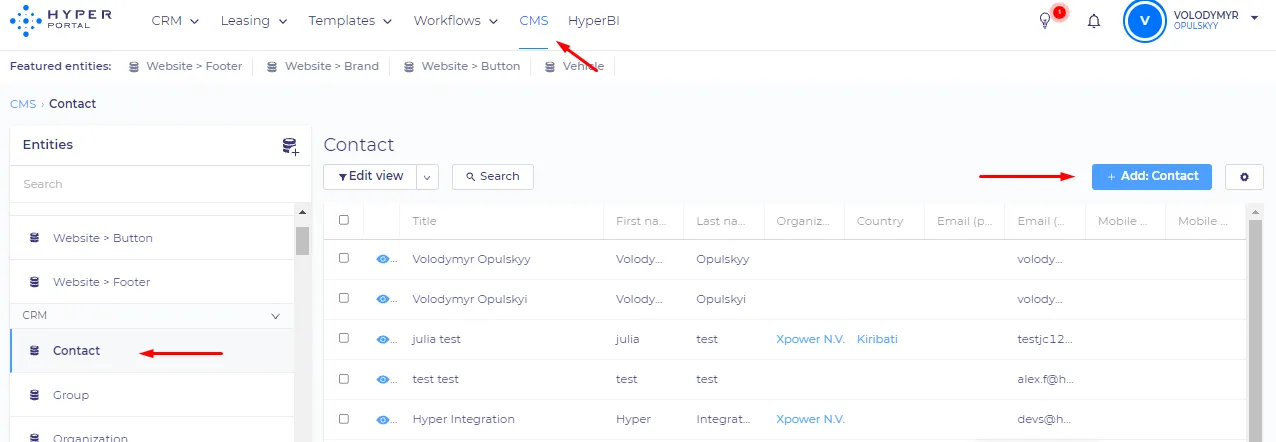The image size is (1276, 442).
Task: Open the Edit view dropdown arrow
Action: 428,177
